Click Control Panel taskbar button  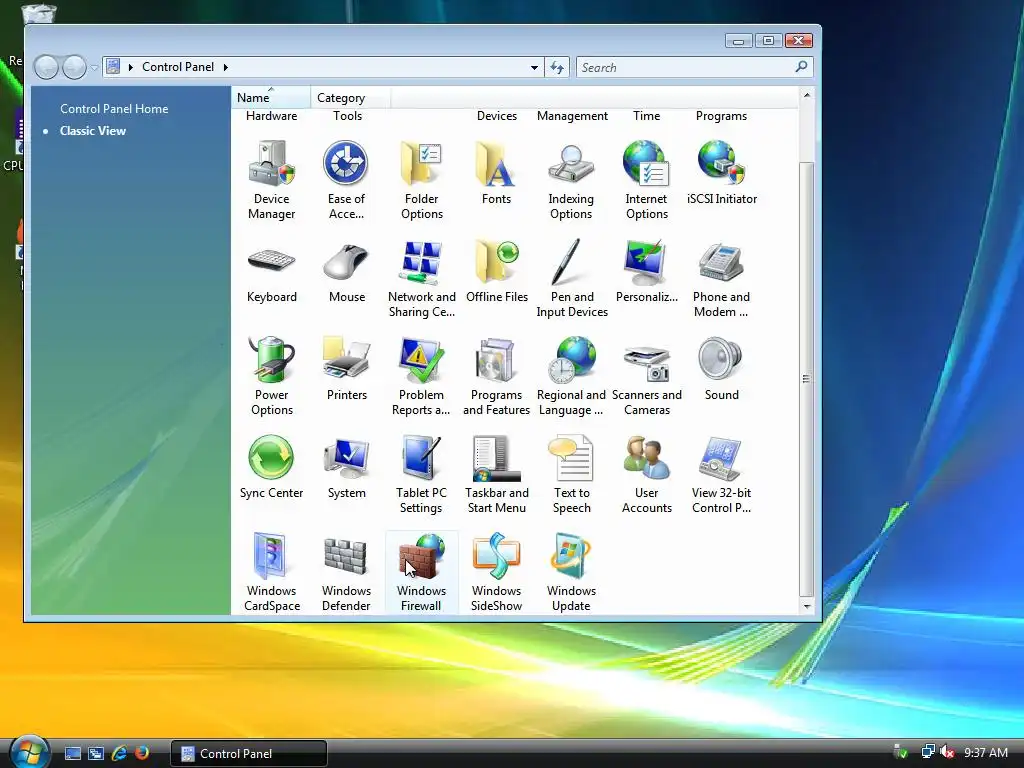click(x=249, y=754)
